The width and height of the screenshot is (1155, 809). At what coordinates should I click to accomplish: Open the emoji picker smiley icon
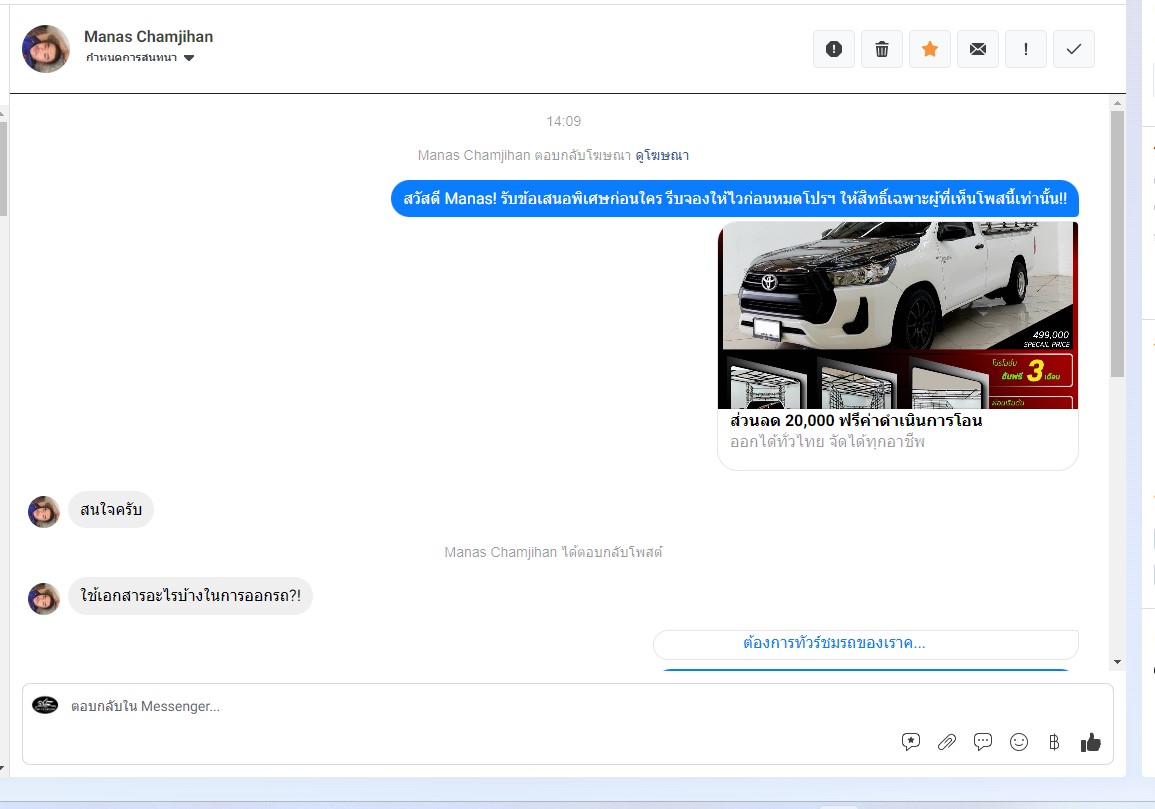point(1019,742)
